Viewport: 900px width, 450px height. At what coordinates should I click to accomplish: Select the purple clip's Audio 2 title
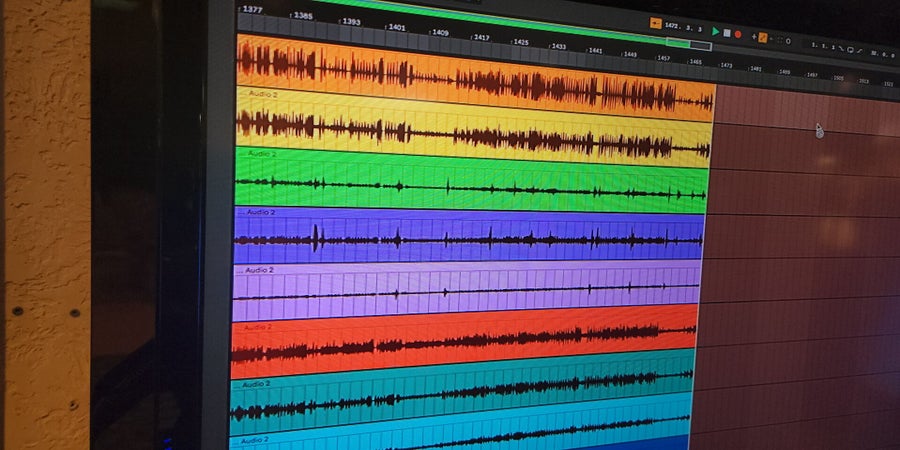[261, 212]
